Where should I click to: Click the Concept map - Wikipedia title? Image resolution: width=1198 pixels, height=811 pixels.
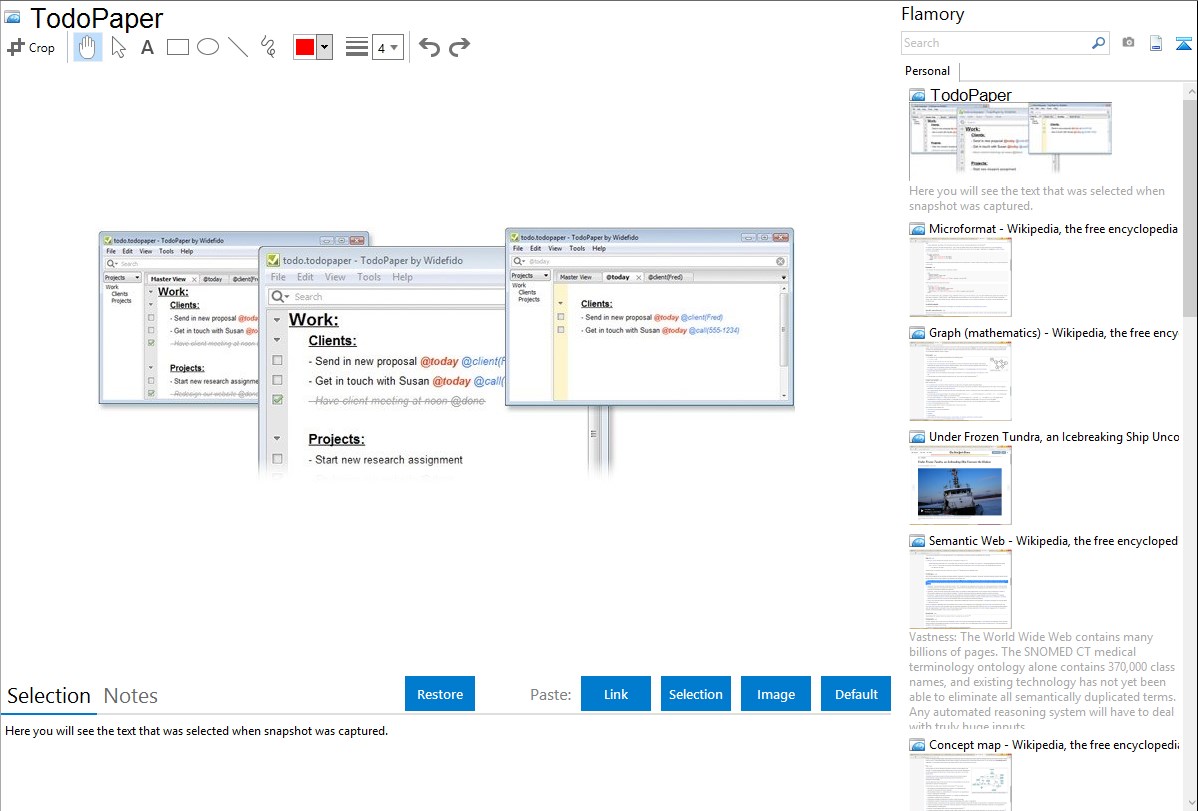[1053, 744]
